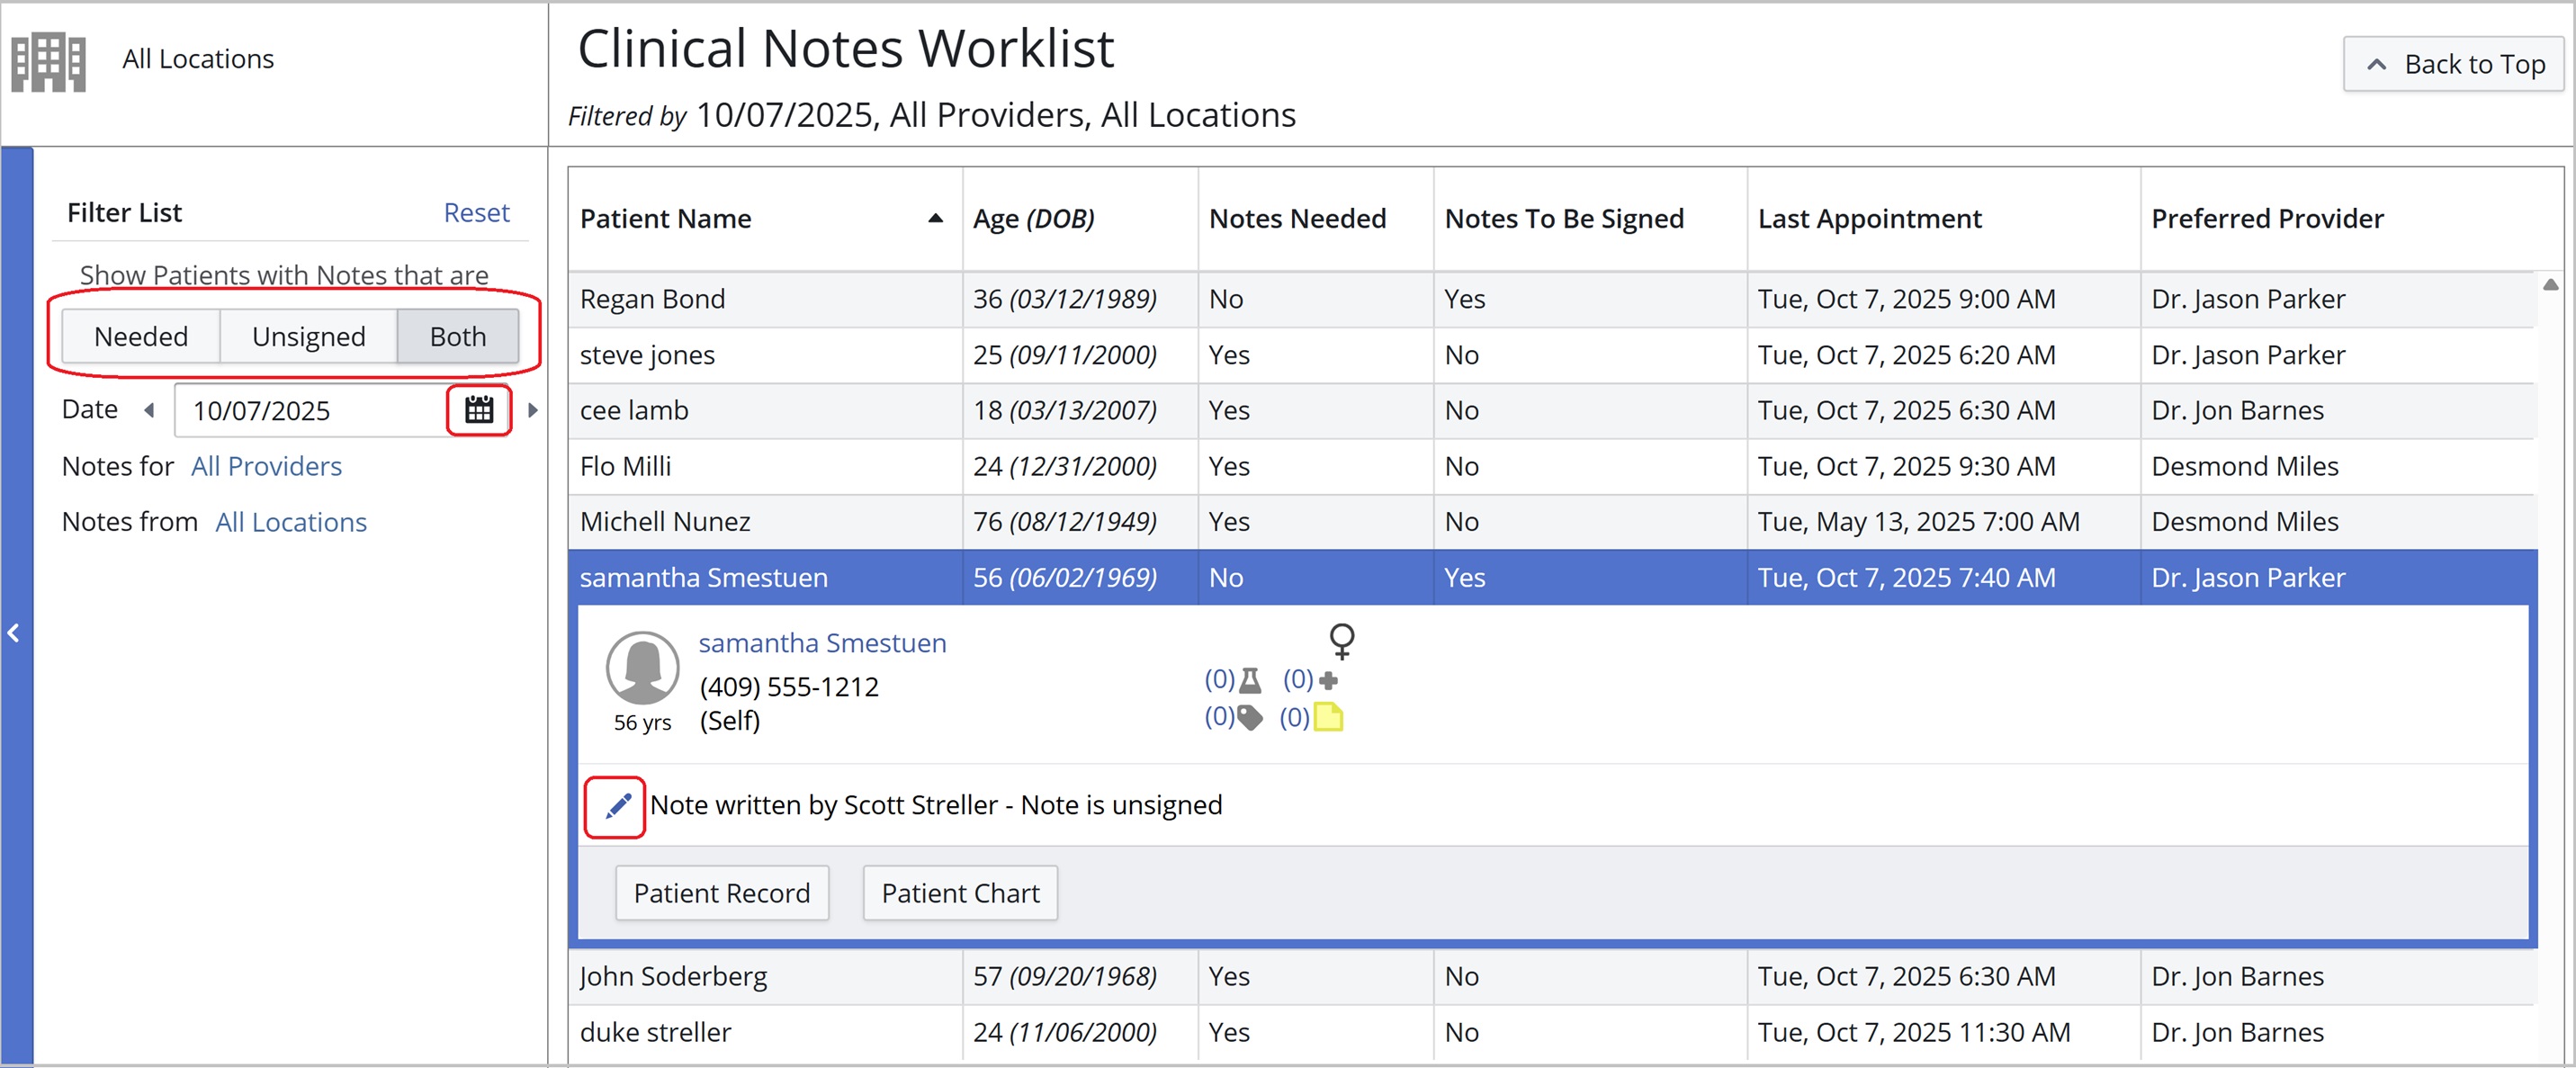Click the medical alerts plus icon
The width and height of the screenshot is (2576, 1068).
[x=1328, y=681]
